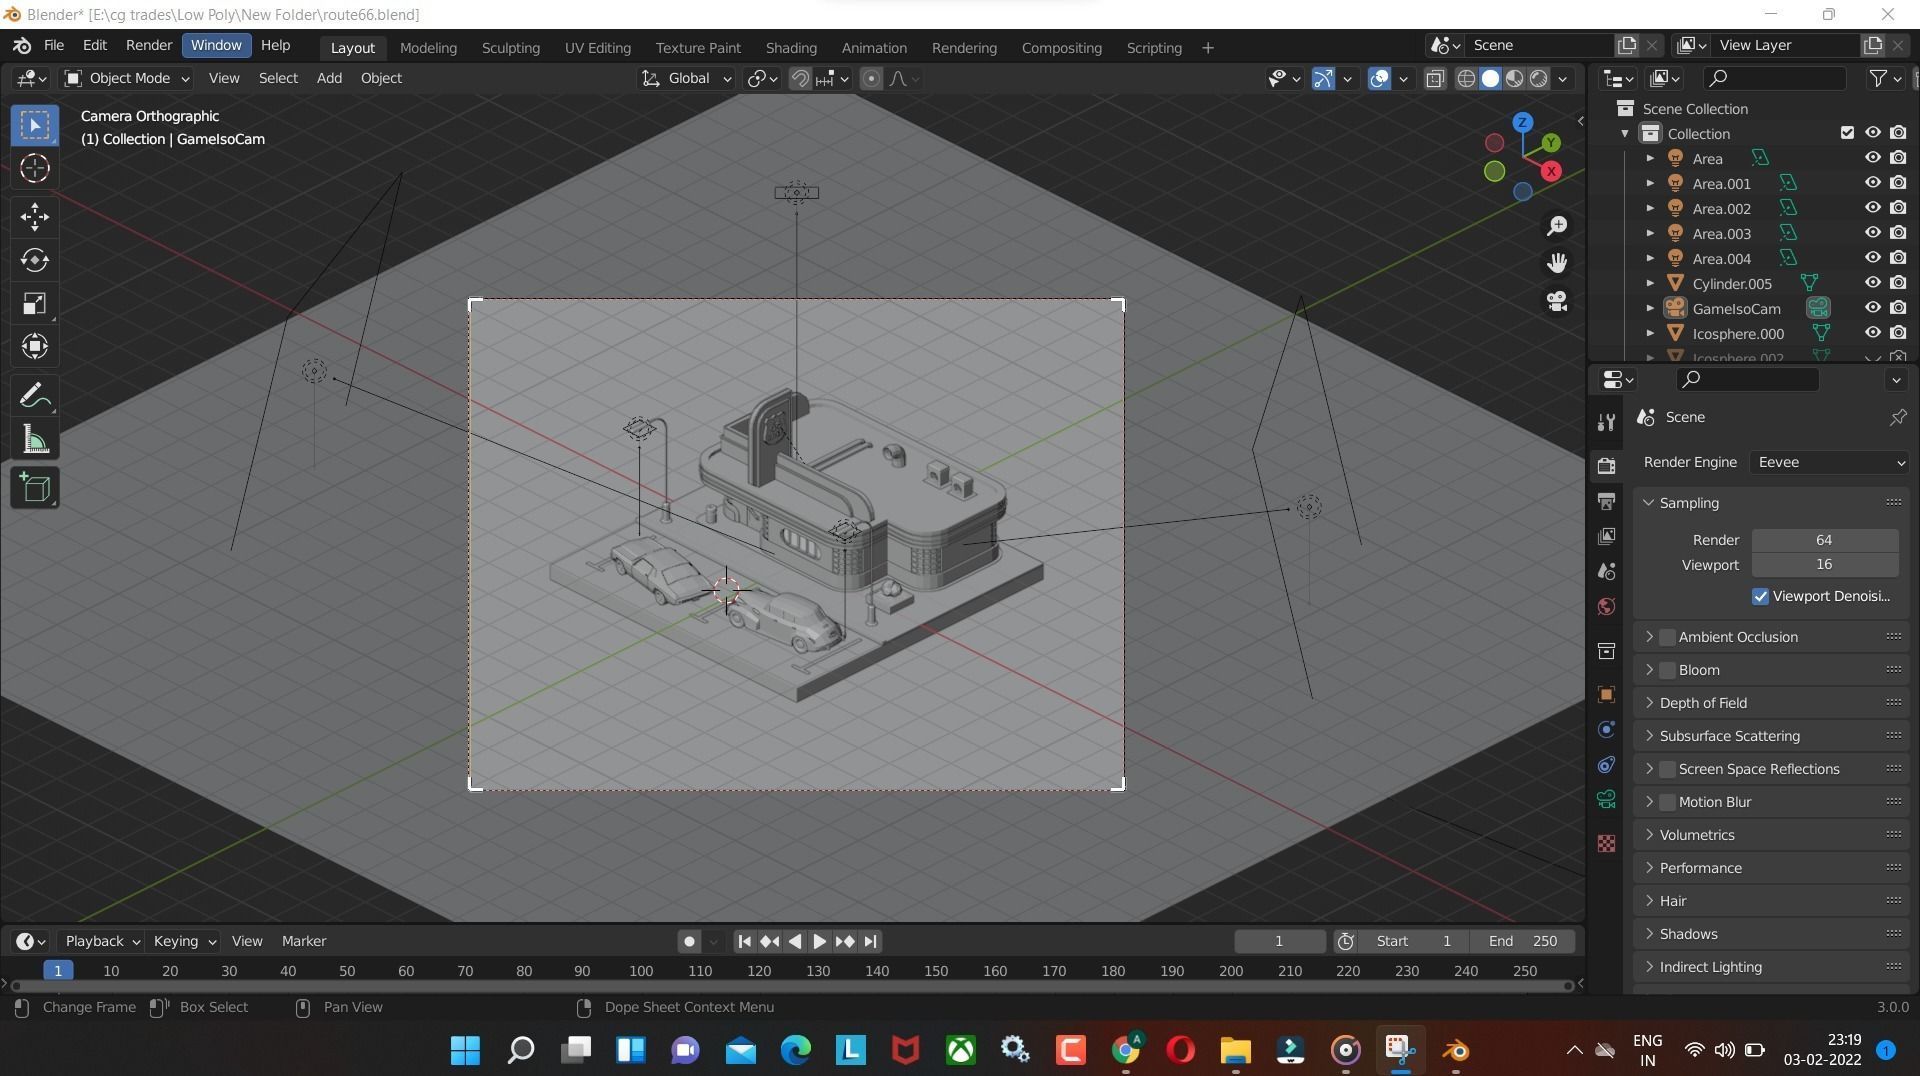Switch to the UV Editing workspace
The image size is (1920, 1076).
pyautogui.click(x=597, y=48)
